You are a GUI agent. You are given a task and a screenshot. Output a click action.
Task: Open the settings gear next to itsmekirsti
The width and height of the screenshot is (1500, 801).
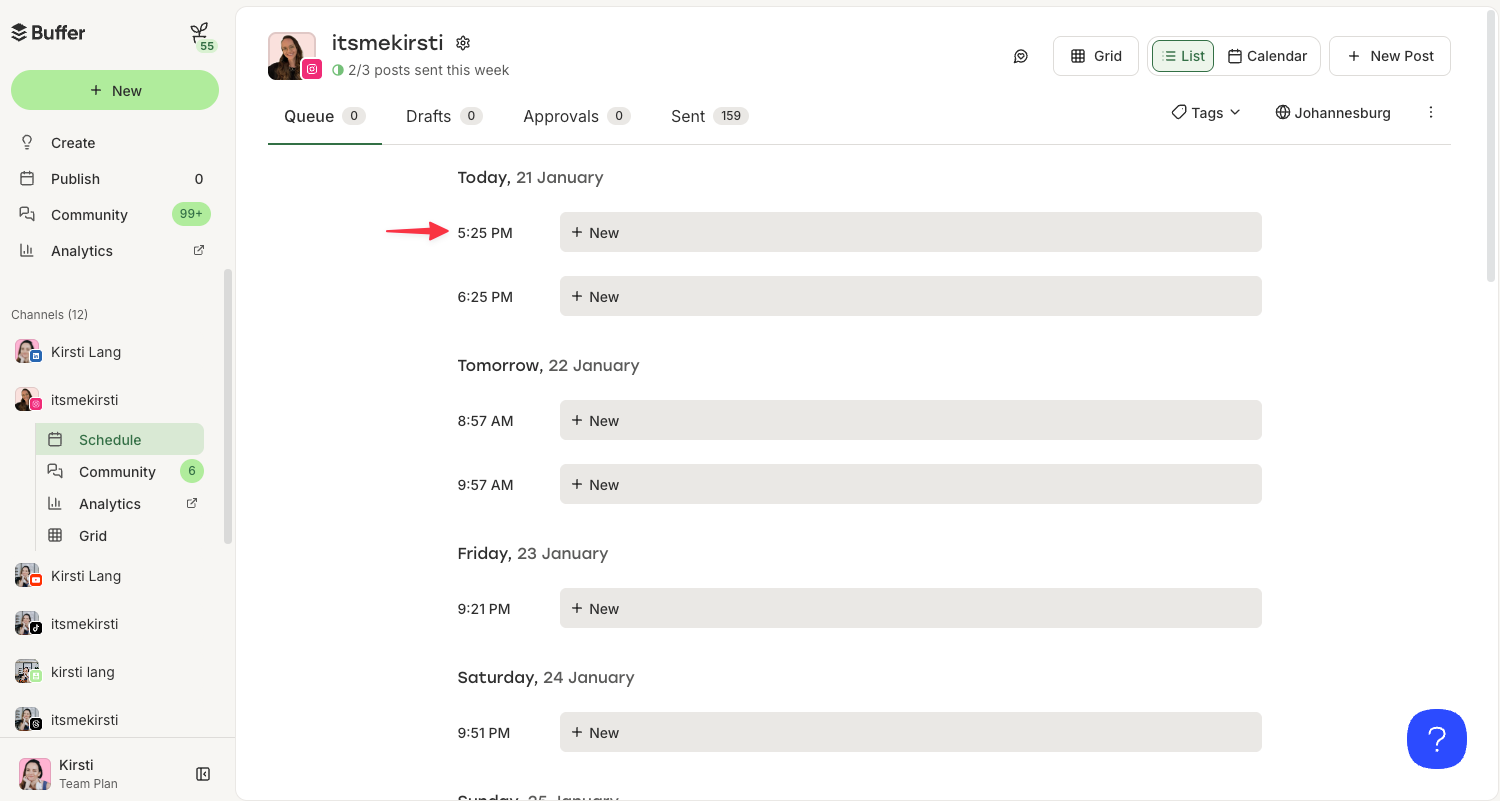pos(462,43)
